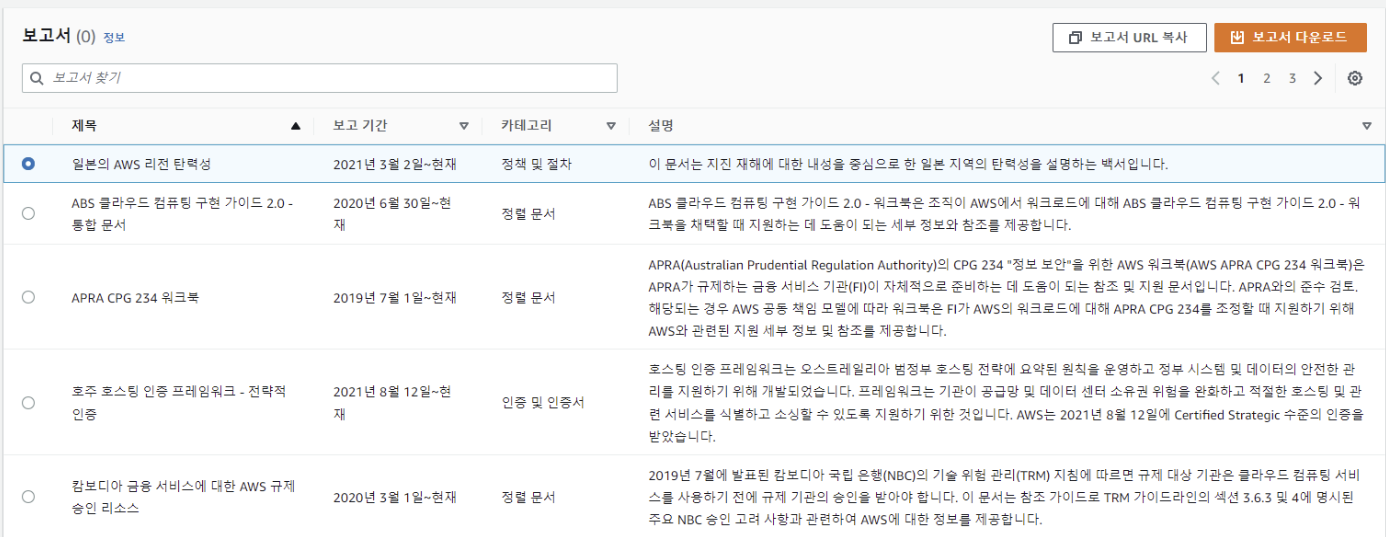Click the description of 일본의 AWS 리전 탄력성
This screenshot has width=1386, height=537.
(908, 163)
